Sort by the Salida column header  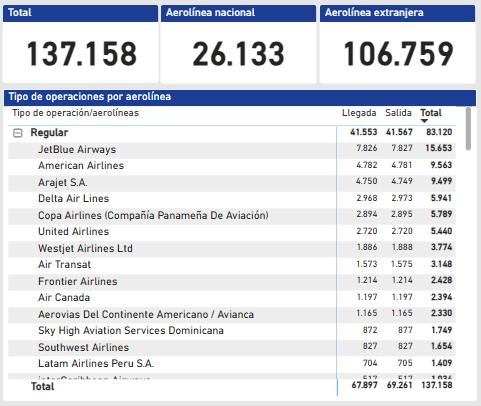pos(398,113)
